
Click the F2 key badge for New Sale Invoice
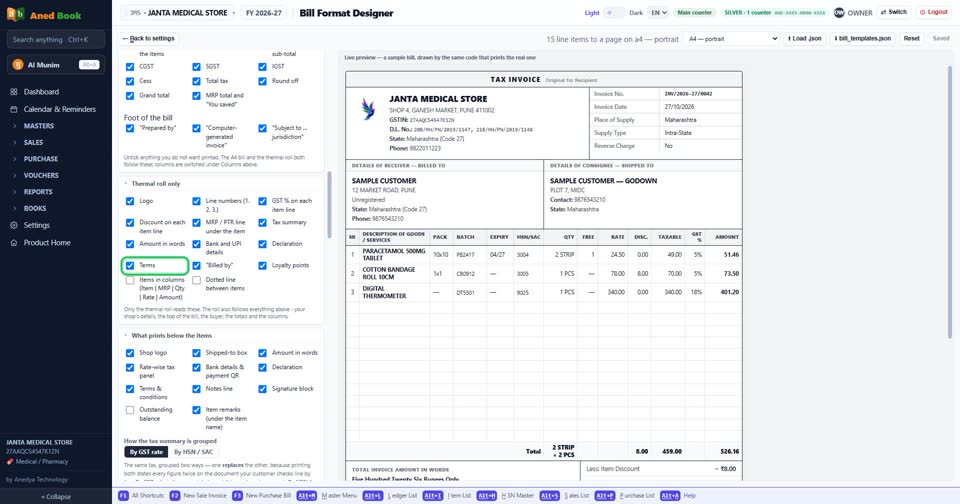coord(175,495)
